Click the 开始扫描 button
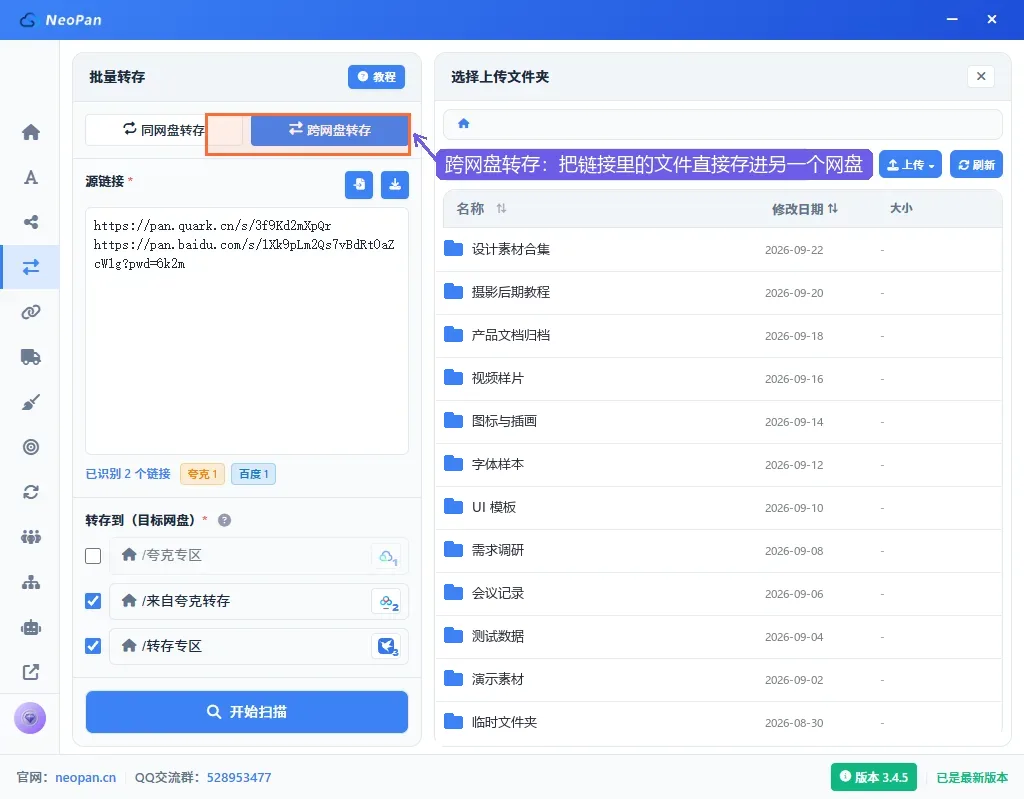Viewport: 1024px width, 799px height. tap(247, 712)
